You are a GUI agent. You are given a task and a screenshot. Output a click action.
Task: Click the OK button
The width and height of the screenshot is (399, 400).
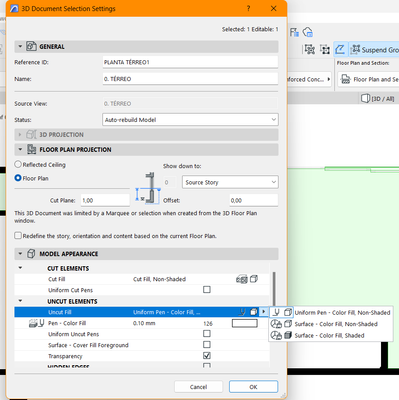tap(253, 387)
